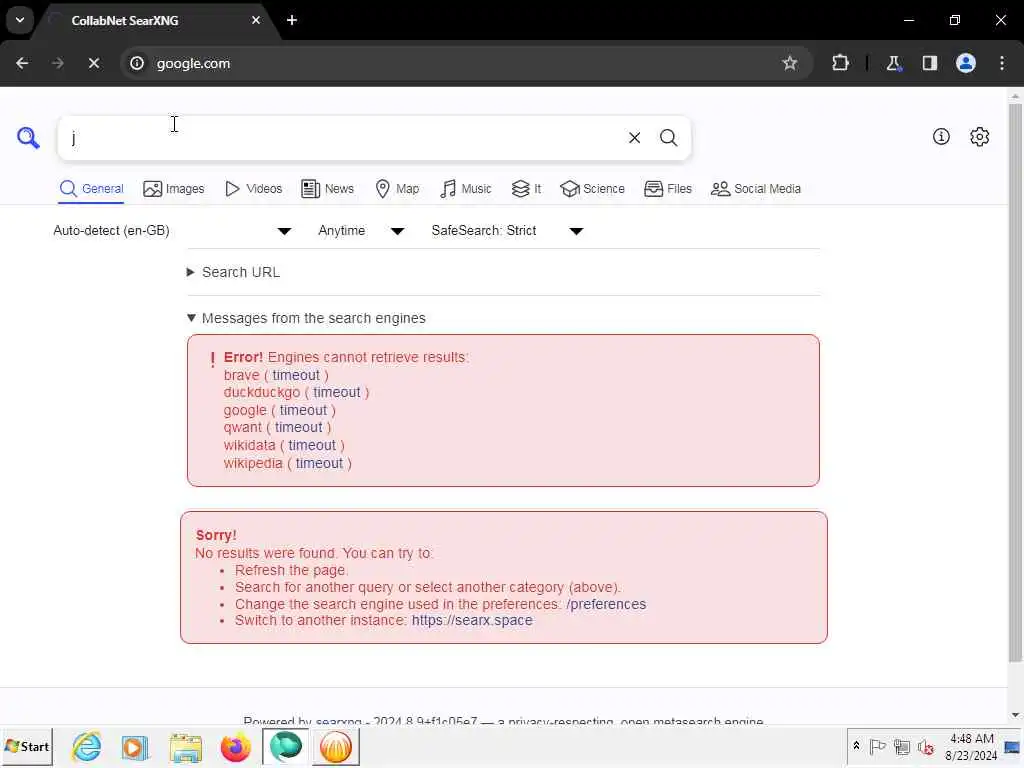Click the duckduckgo timeout link
The image size is (1024, 768).
336,392
